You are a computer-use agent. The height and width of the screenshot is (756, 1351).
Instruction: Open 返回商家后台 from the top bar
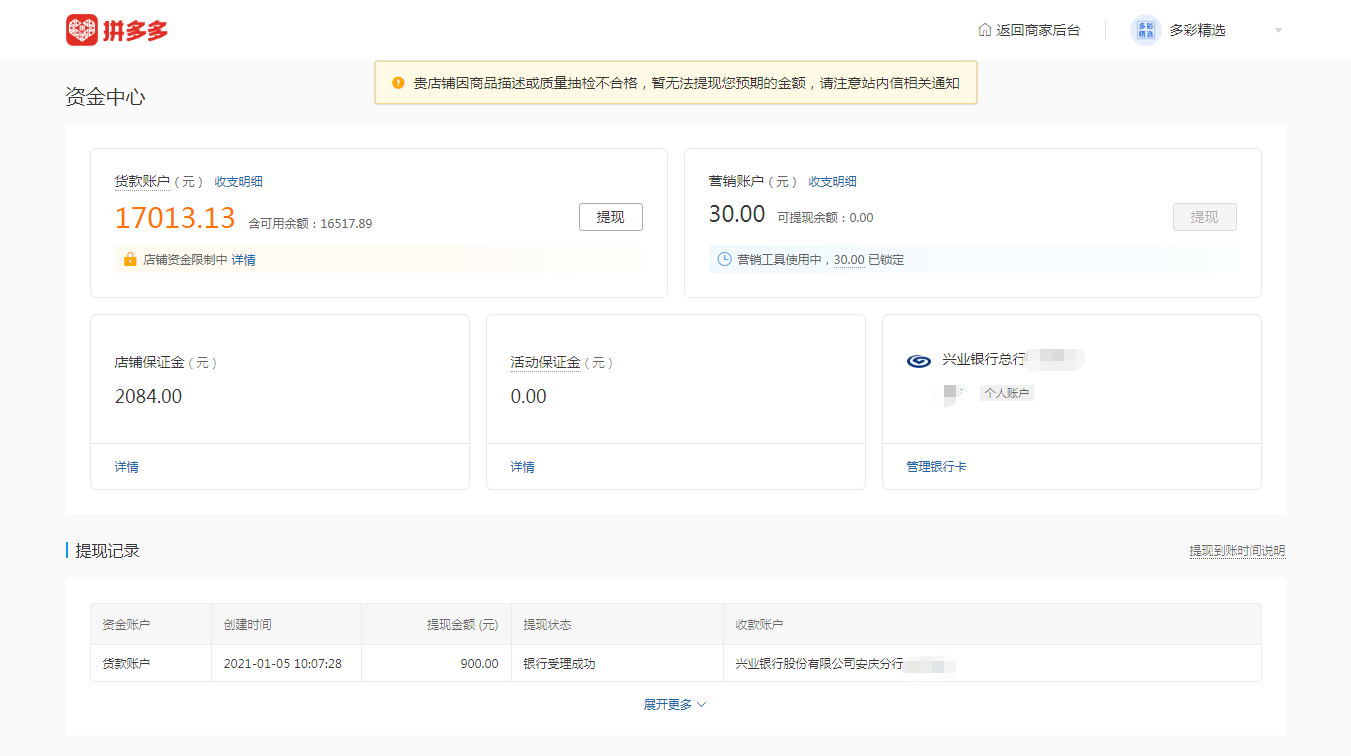[1035, 30]
